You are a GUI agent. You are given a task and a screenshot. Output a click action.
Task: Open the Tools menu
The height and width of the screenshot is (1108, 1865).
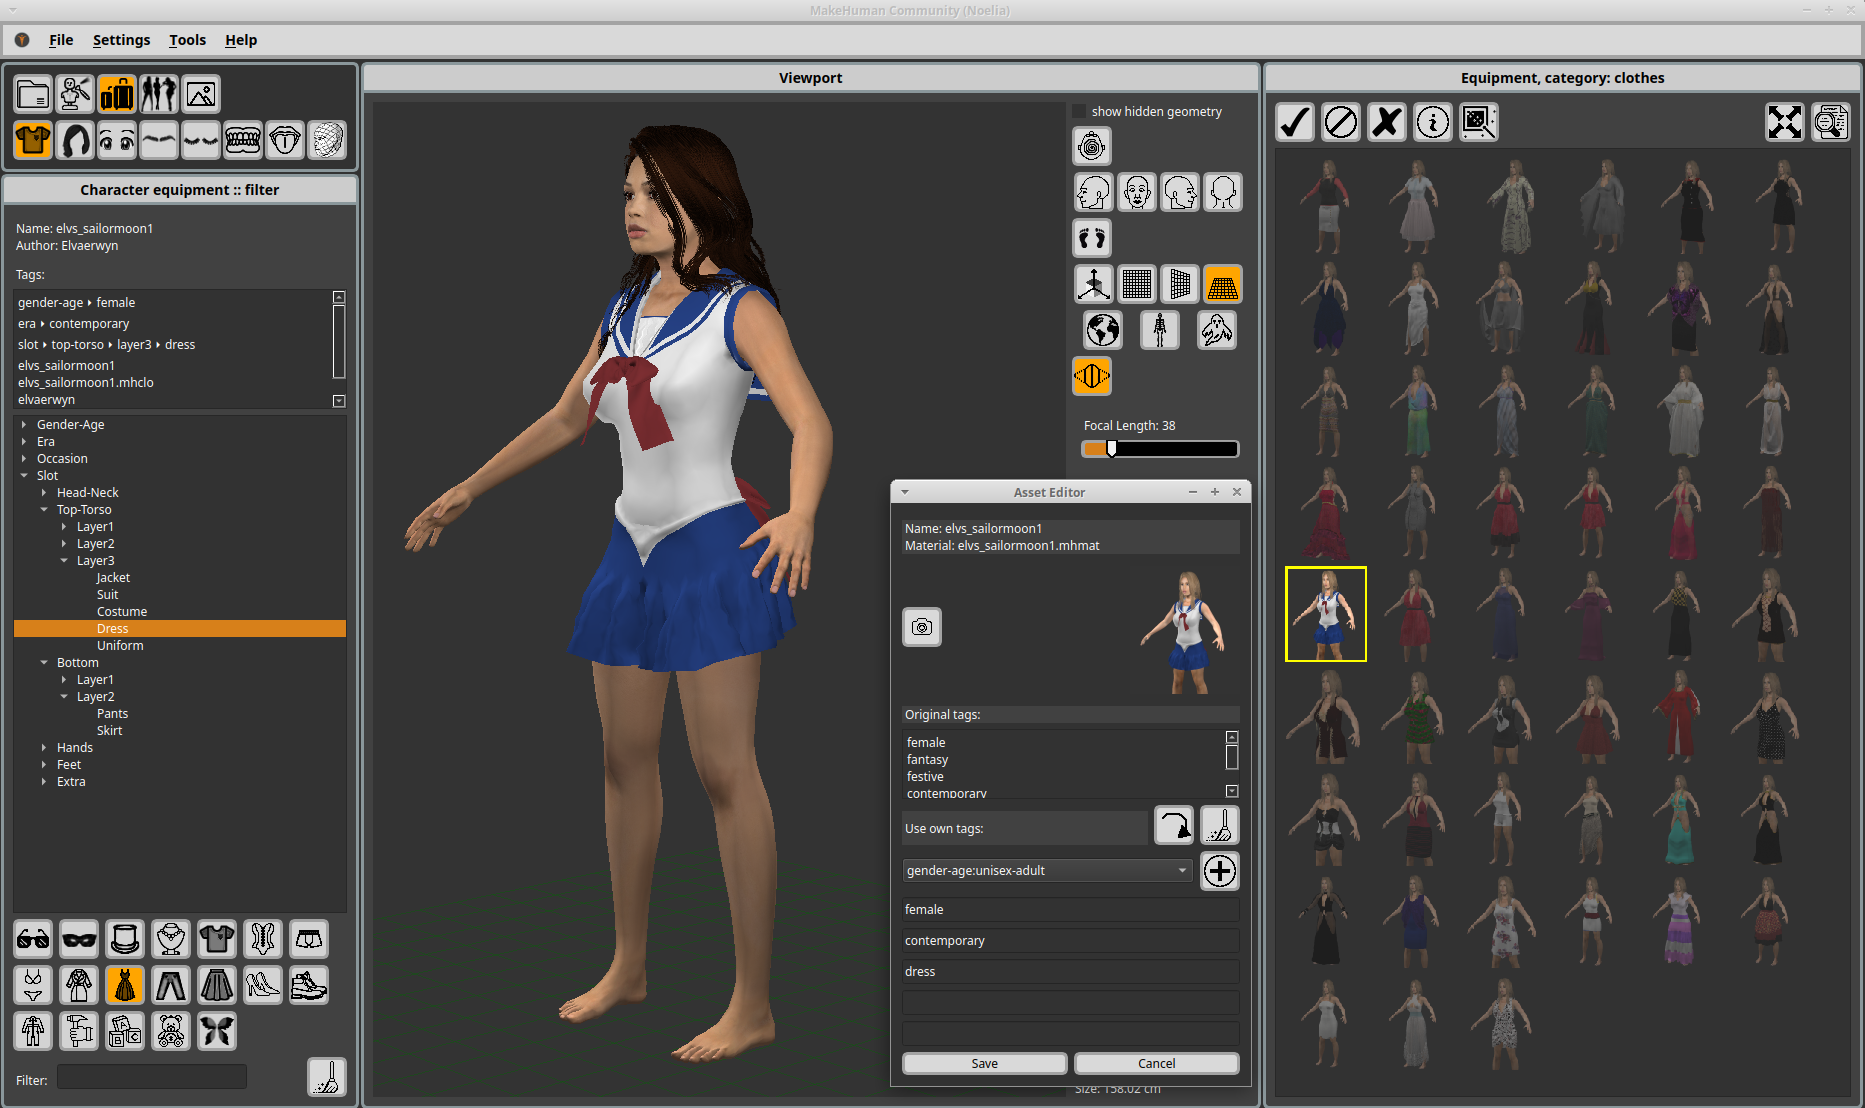pyautogui.click(x=187, y=40)
